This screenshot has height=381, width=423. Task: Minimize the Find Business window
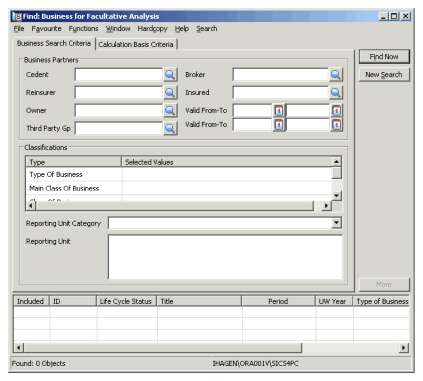[x=384, y=16]
